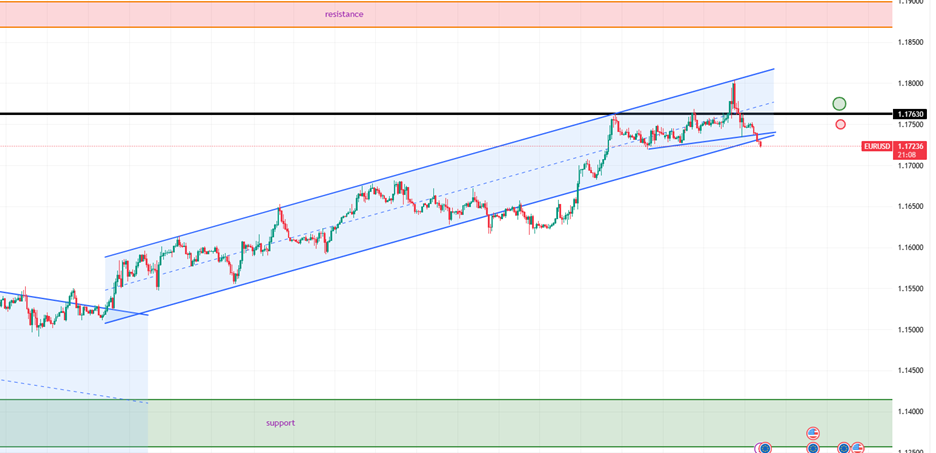Screen dimensions: 936x453
Task: Click the red EURUSD symbol label
Action: tap(878, 146)
